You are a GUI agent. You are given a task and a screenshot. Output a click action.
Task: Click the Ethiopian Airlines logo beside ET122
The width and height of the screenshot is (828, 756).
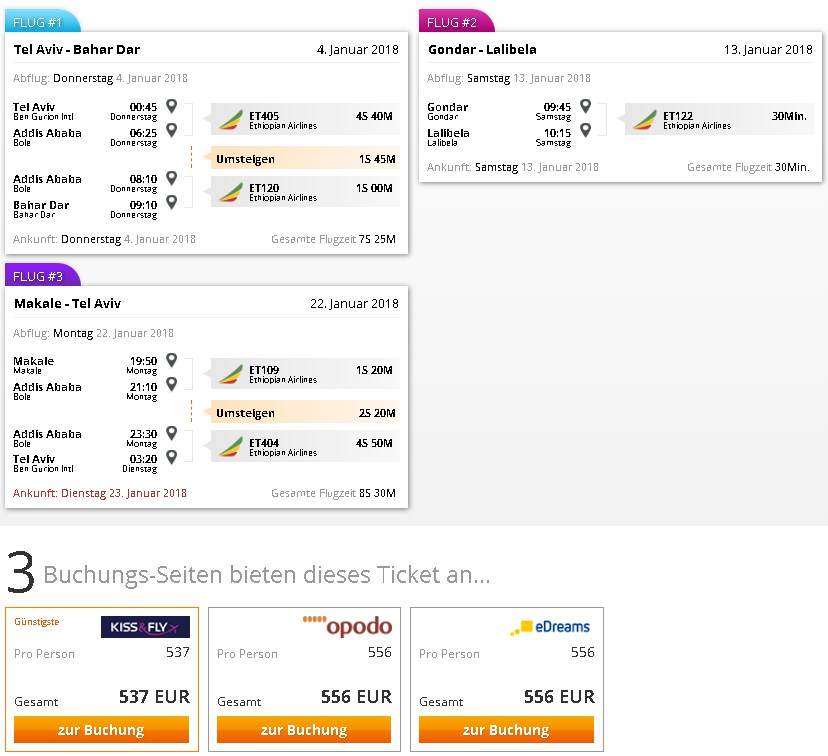(x=645, y=120)
